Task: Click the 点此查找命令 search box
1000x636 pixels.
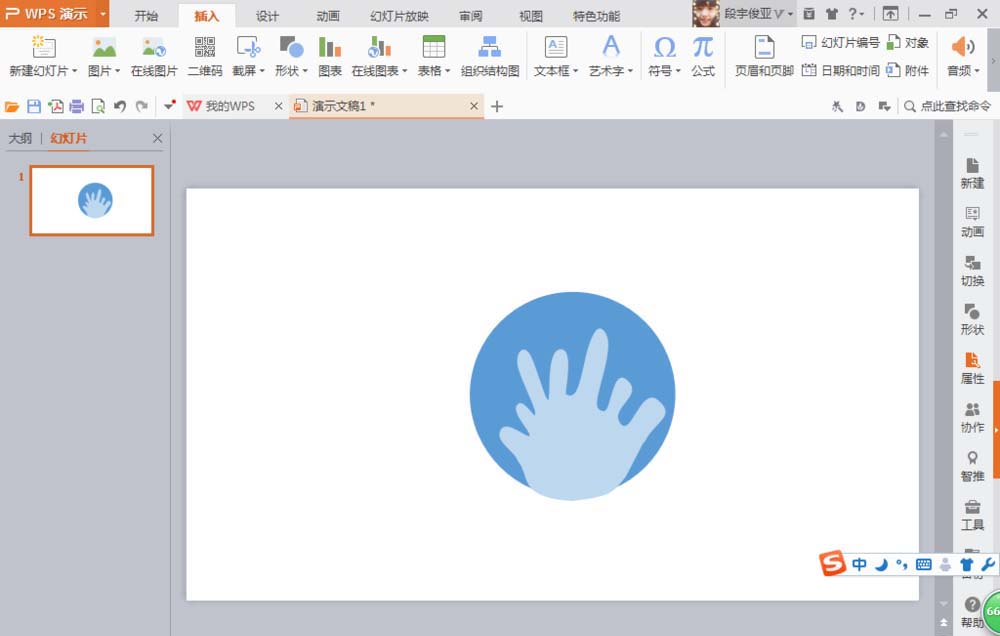Action: (x=948, y=107)
